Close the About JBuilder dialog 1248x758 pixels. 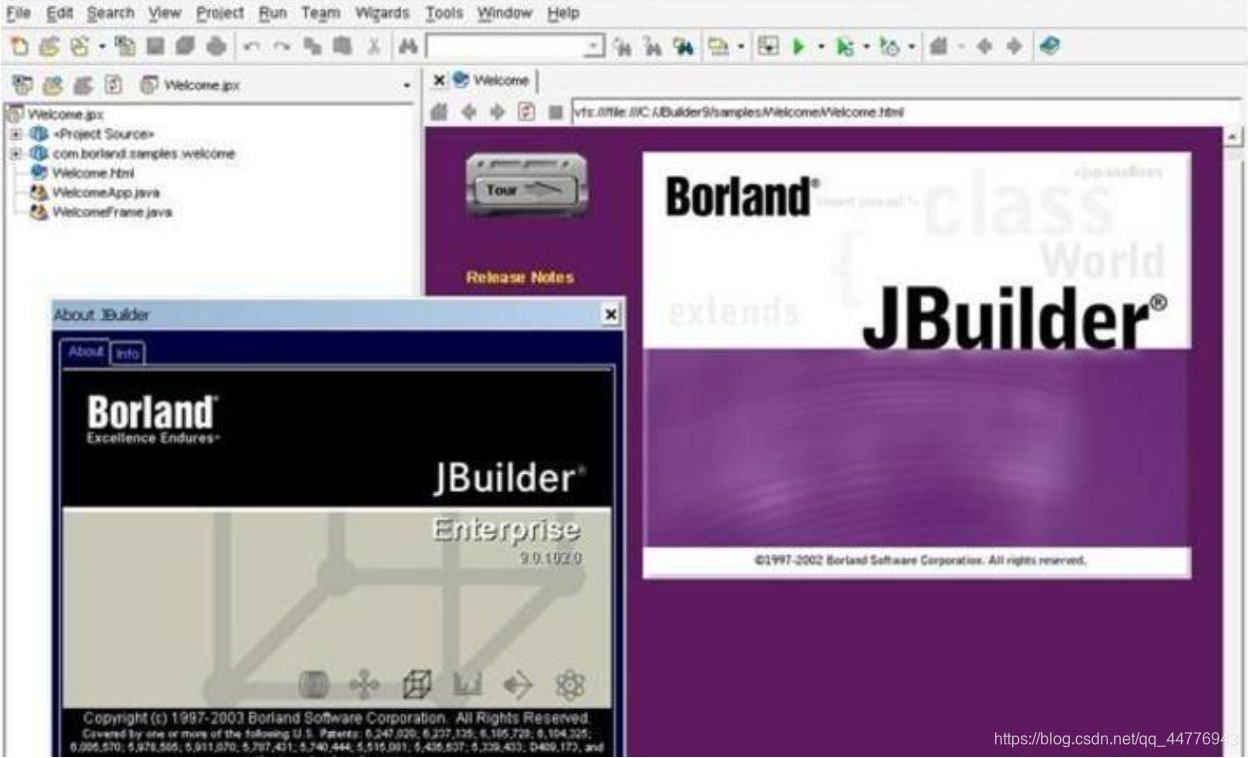click(x=611, y=315)
